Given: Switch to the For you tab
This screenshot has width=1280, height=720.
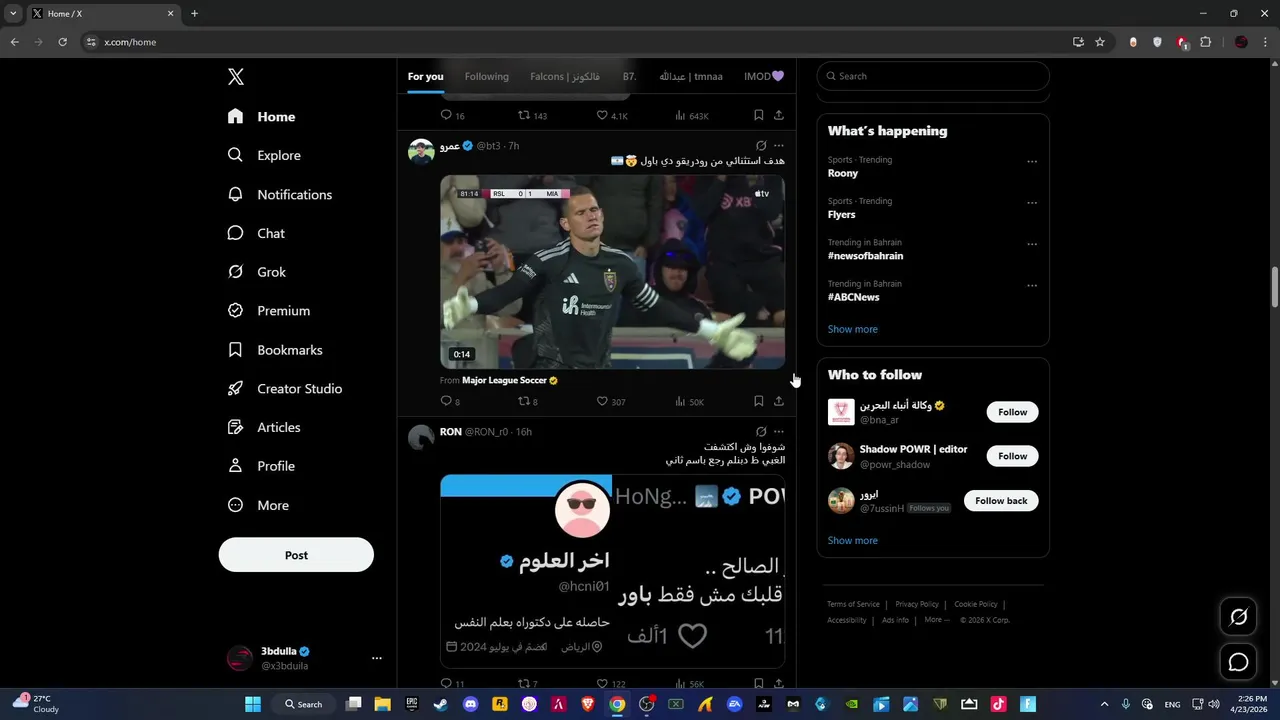Looking at the screenshot, I should [x=425, y=77].
